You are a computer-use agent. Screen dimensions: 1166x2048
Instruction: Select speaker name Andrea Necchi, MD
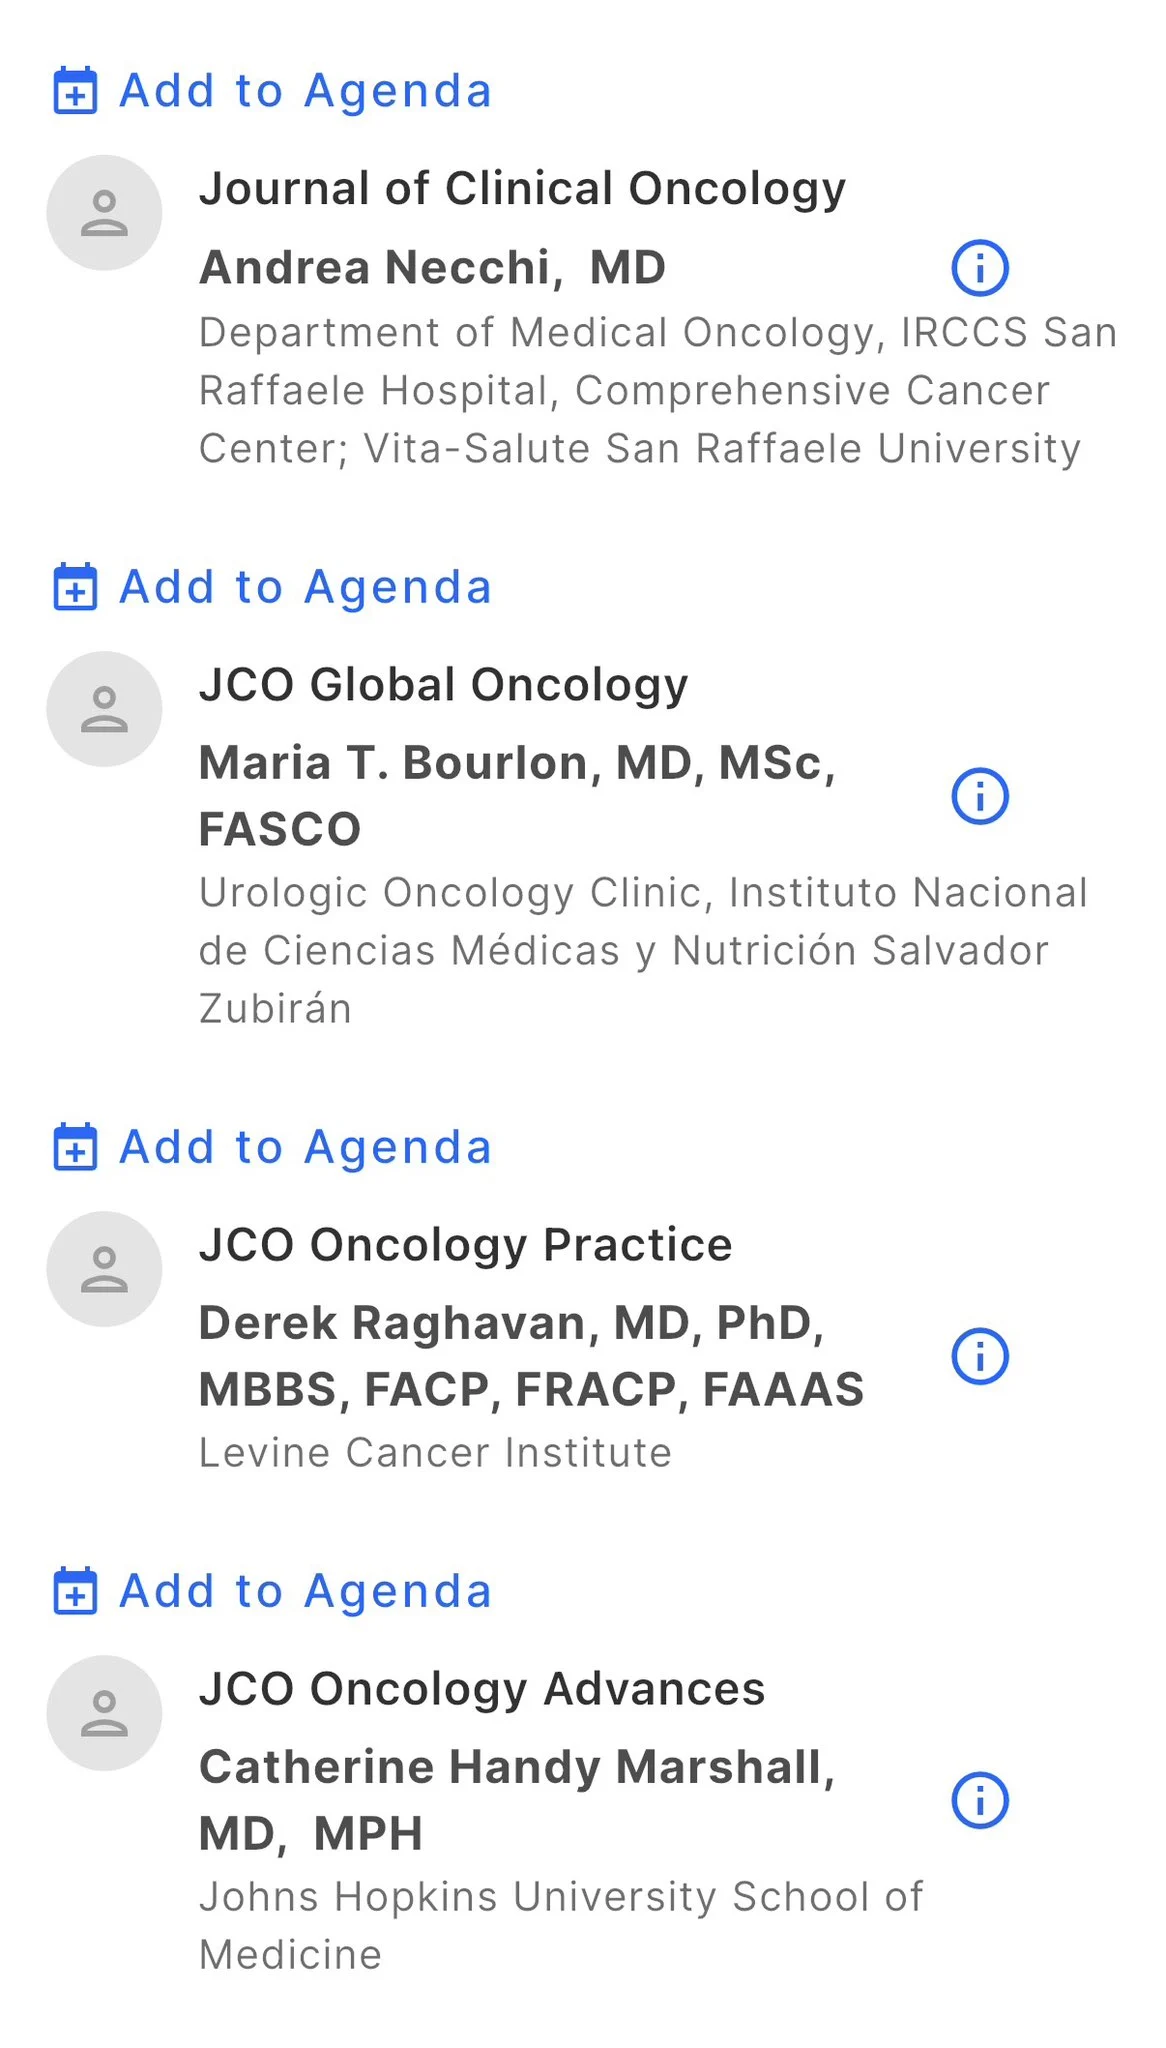coord(432,268)
